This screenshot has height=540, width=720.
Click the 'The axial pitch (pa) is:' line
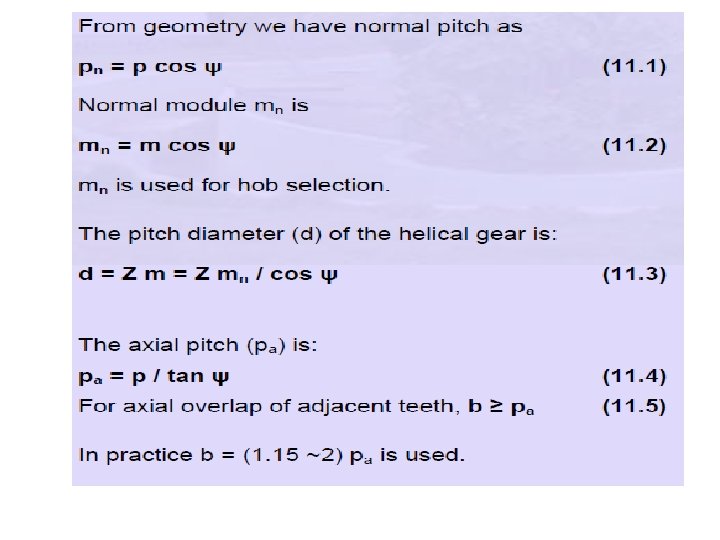[x=198, y=345]
